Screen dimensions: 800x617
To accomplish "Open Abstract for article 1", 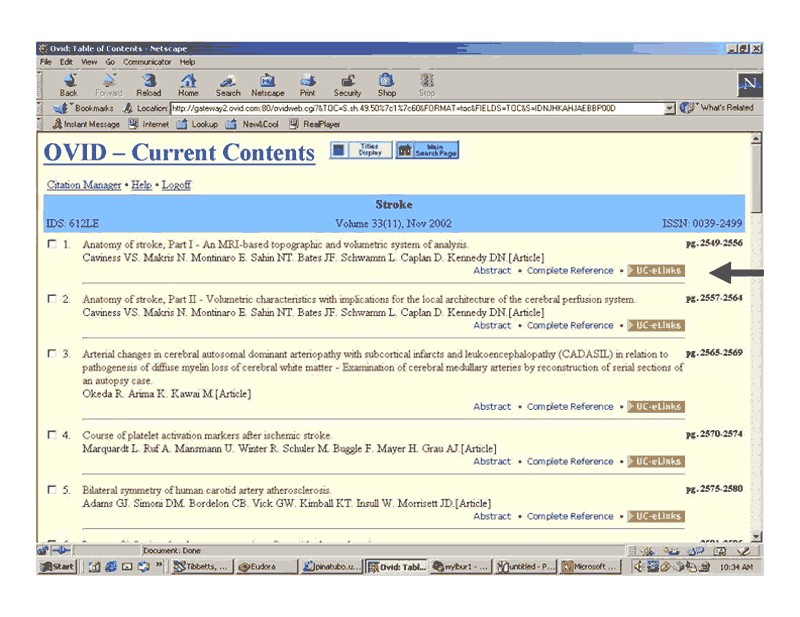I will pos(492,270).
